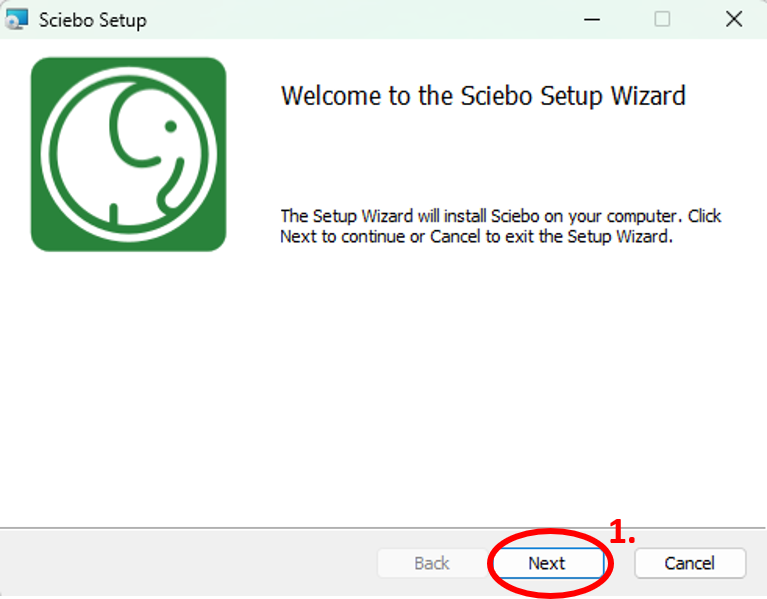The width and height of the screenshot is (767, 599).
Task: Click the elephant's curled trunk in logo
Action: click(x=170, y=184)
